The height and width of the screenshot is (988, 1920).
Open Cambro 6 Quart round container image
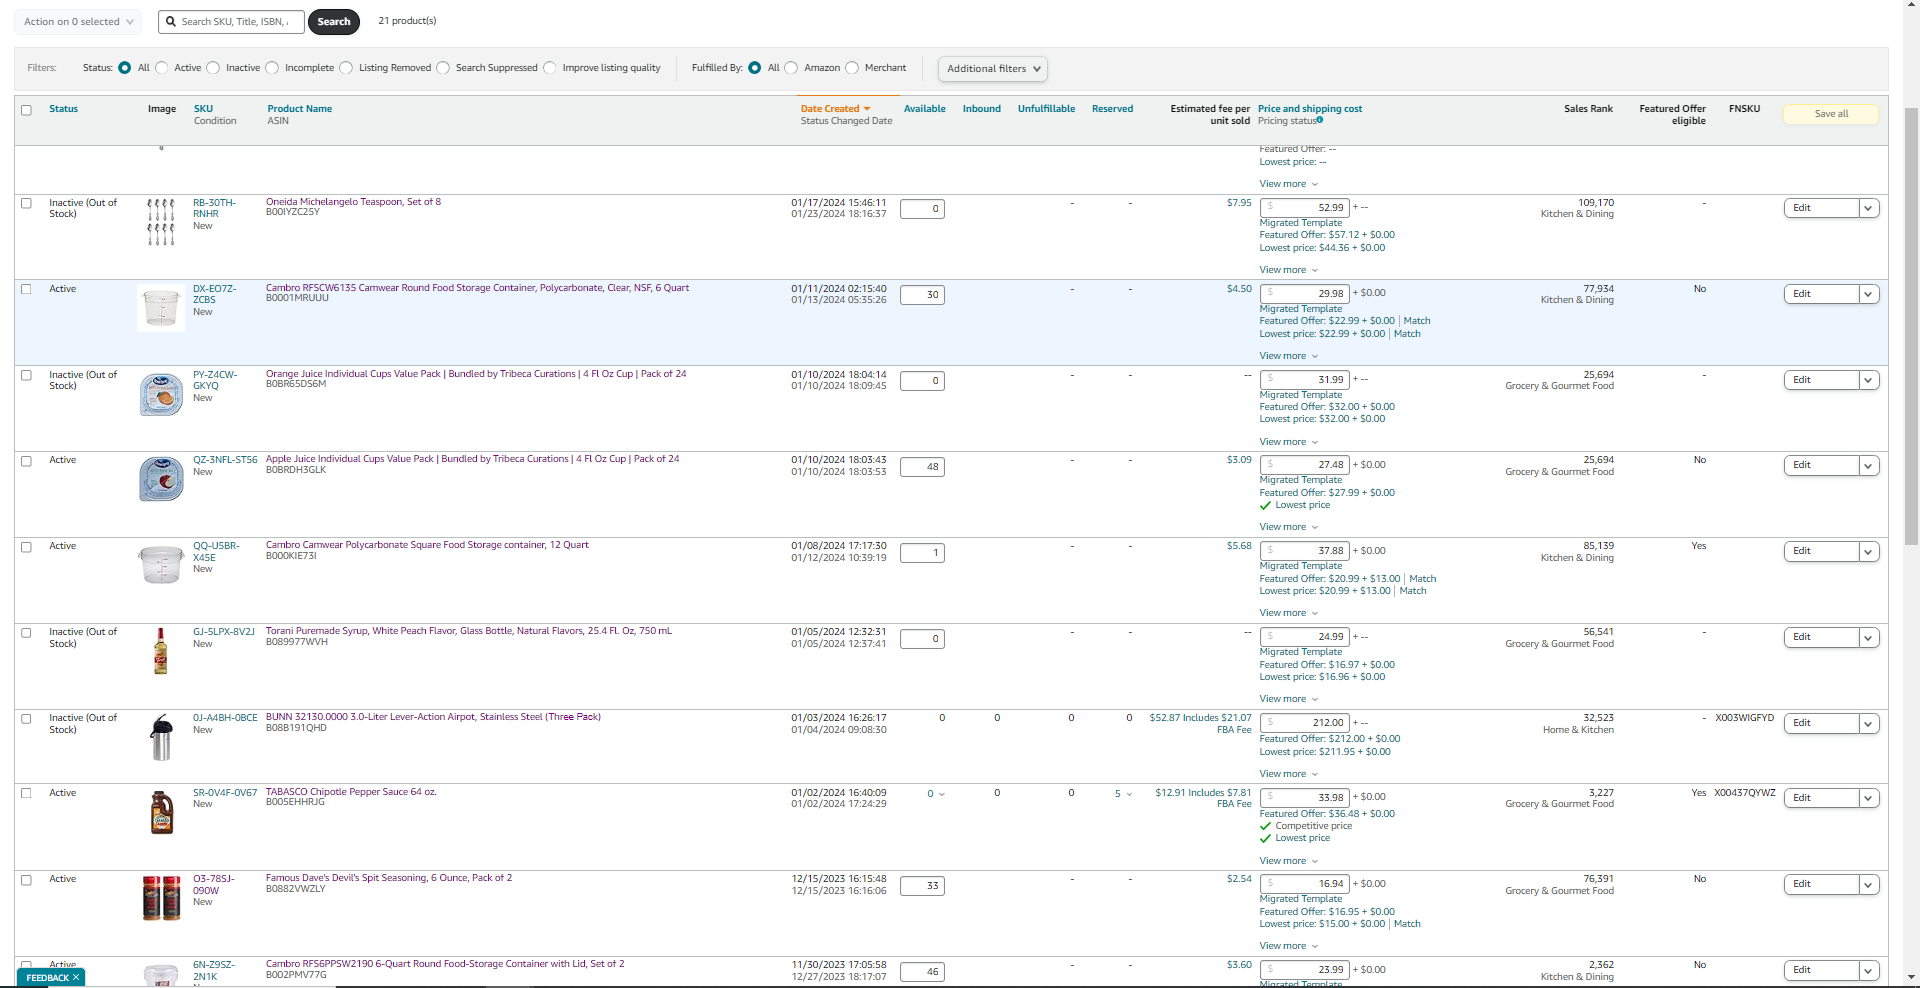tap(161, 307)
